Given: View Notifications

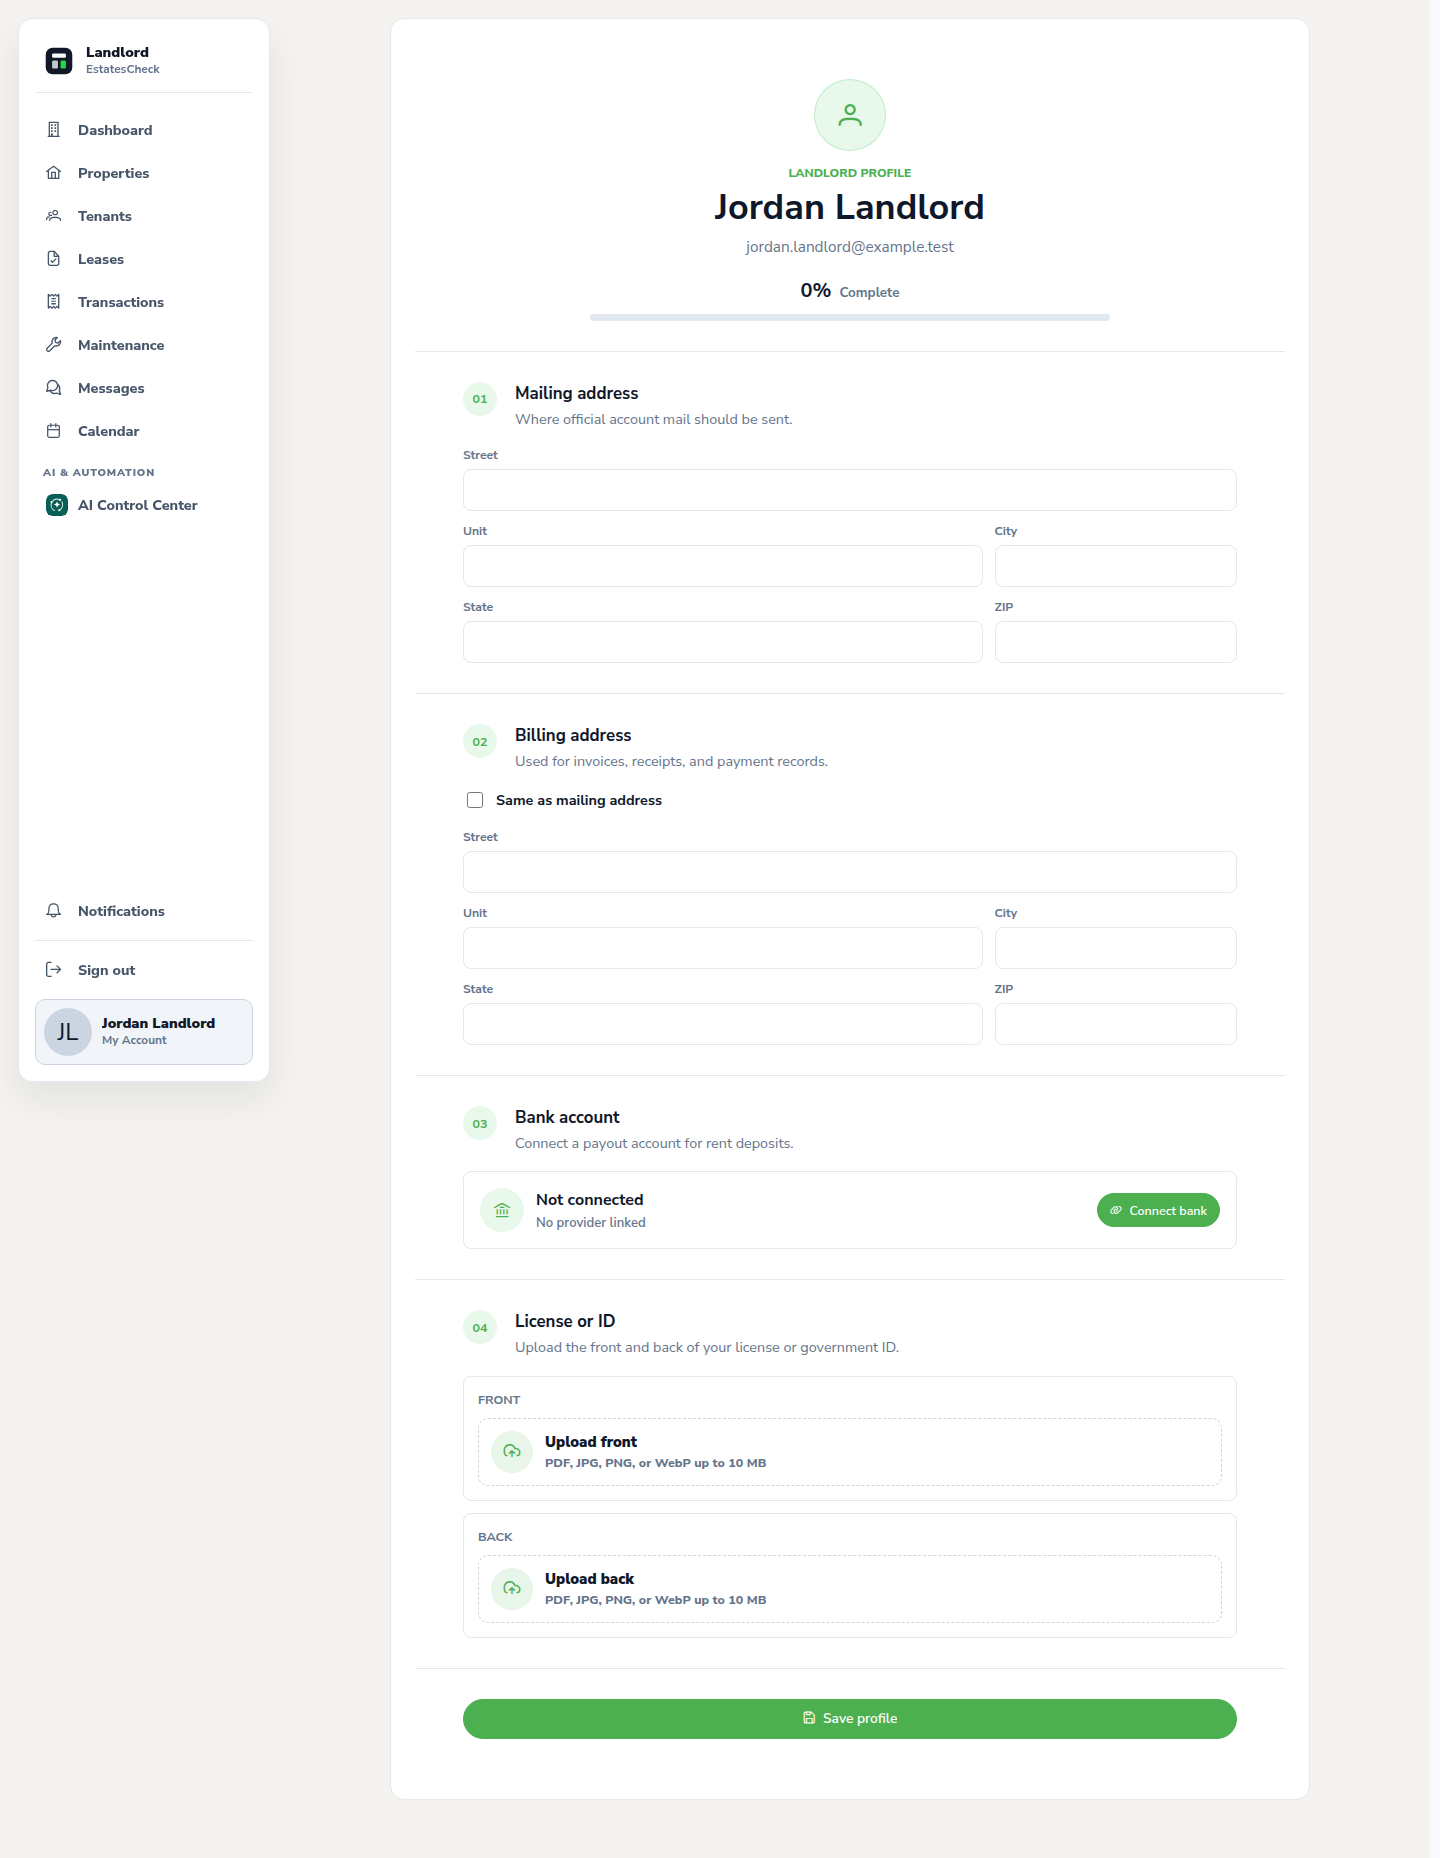Looking at the screenshot, I should click(x=144, y=911).
